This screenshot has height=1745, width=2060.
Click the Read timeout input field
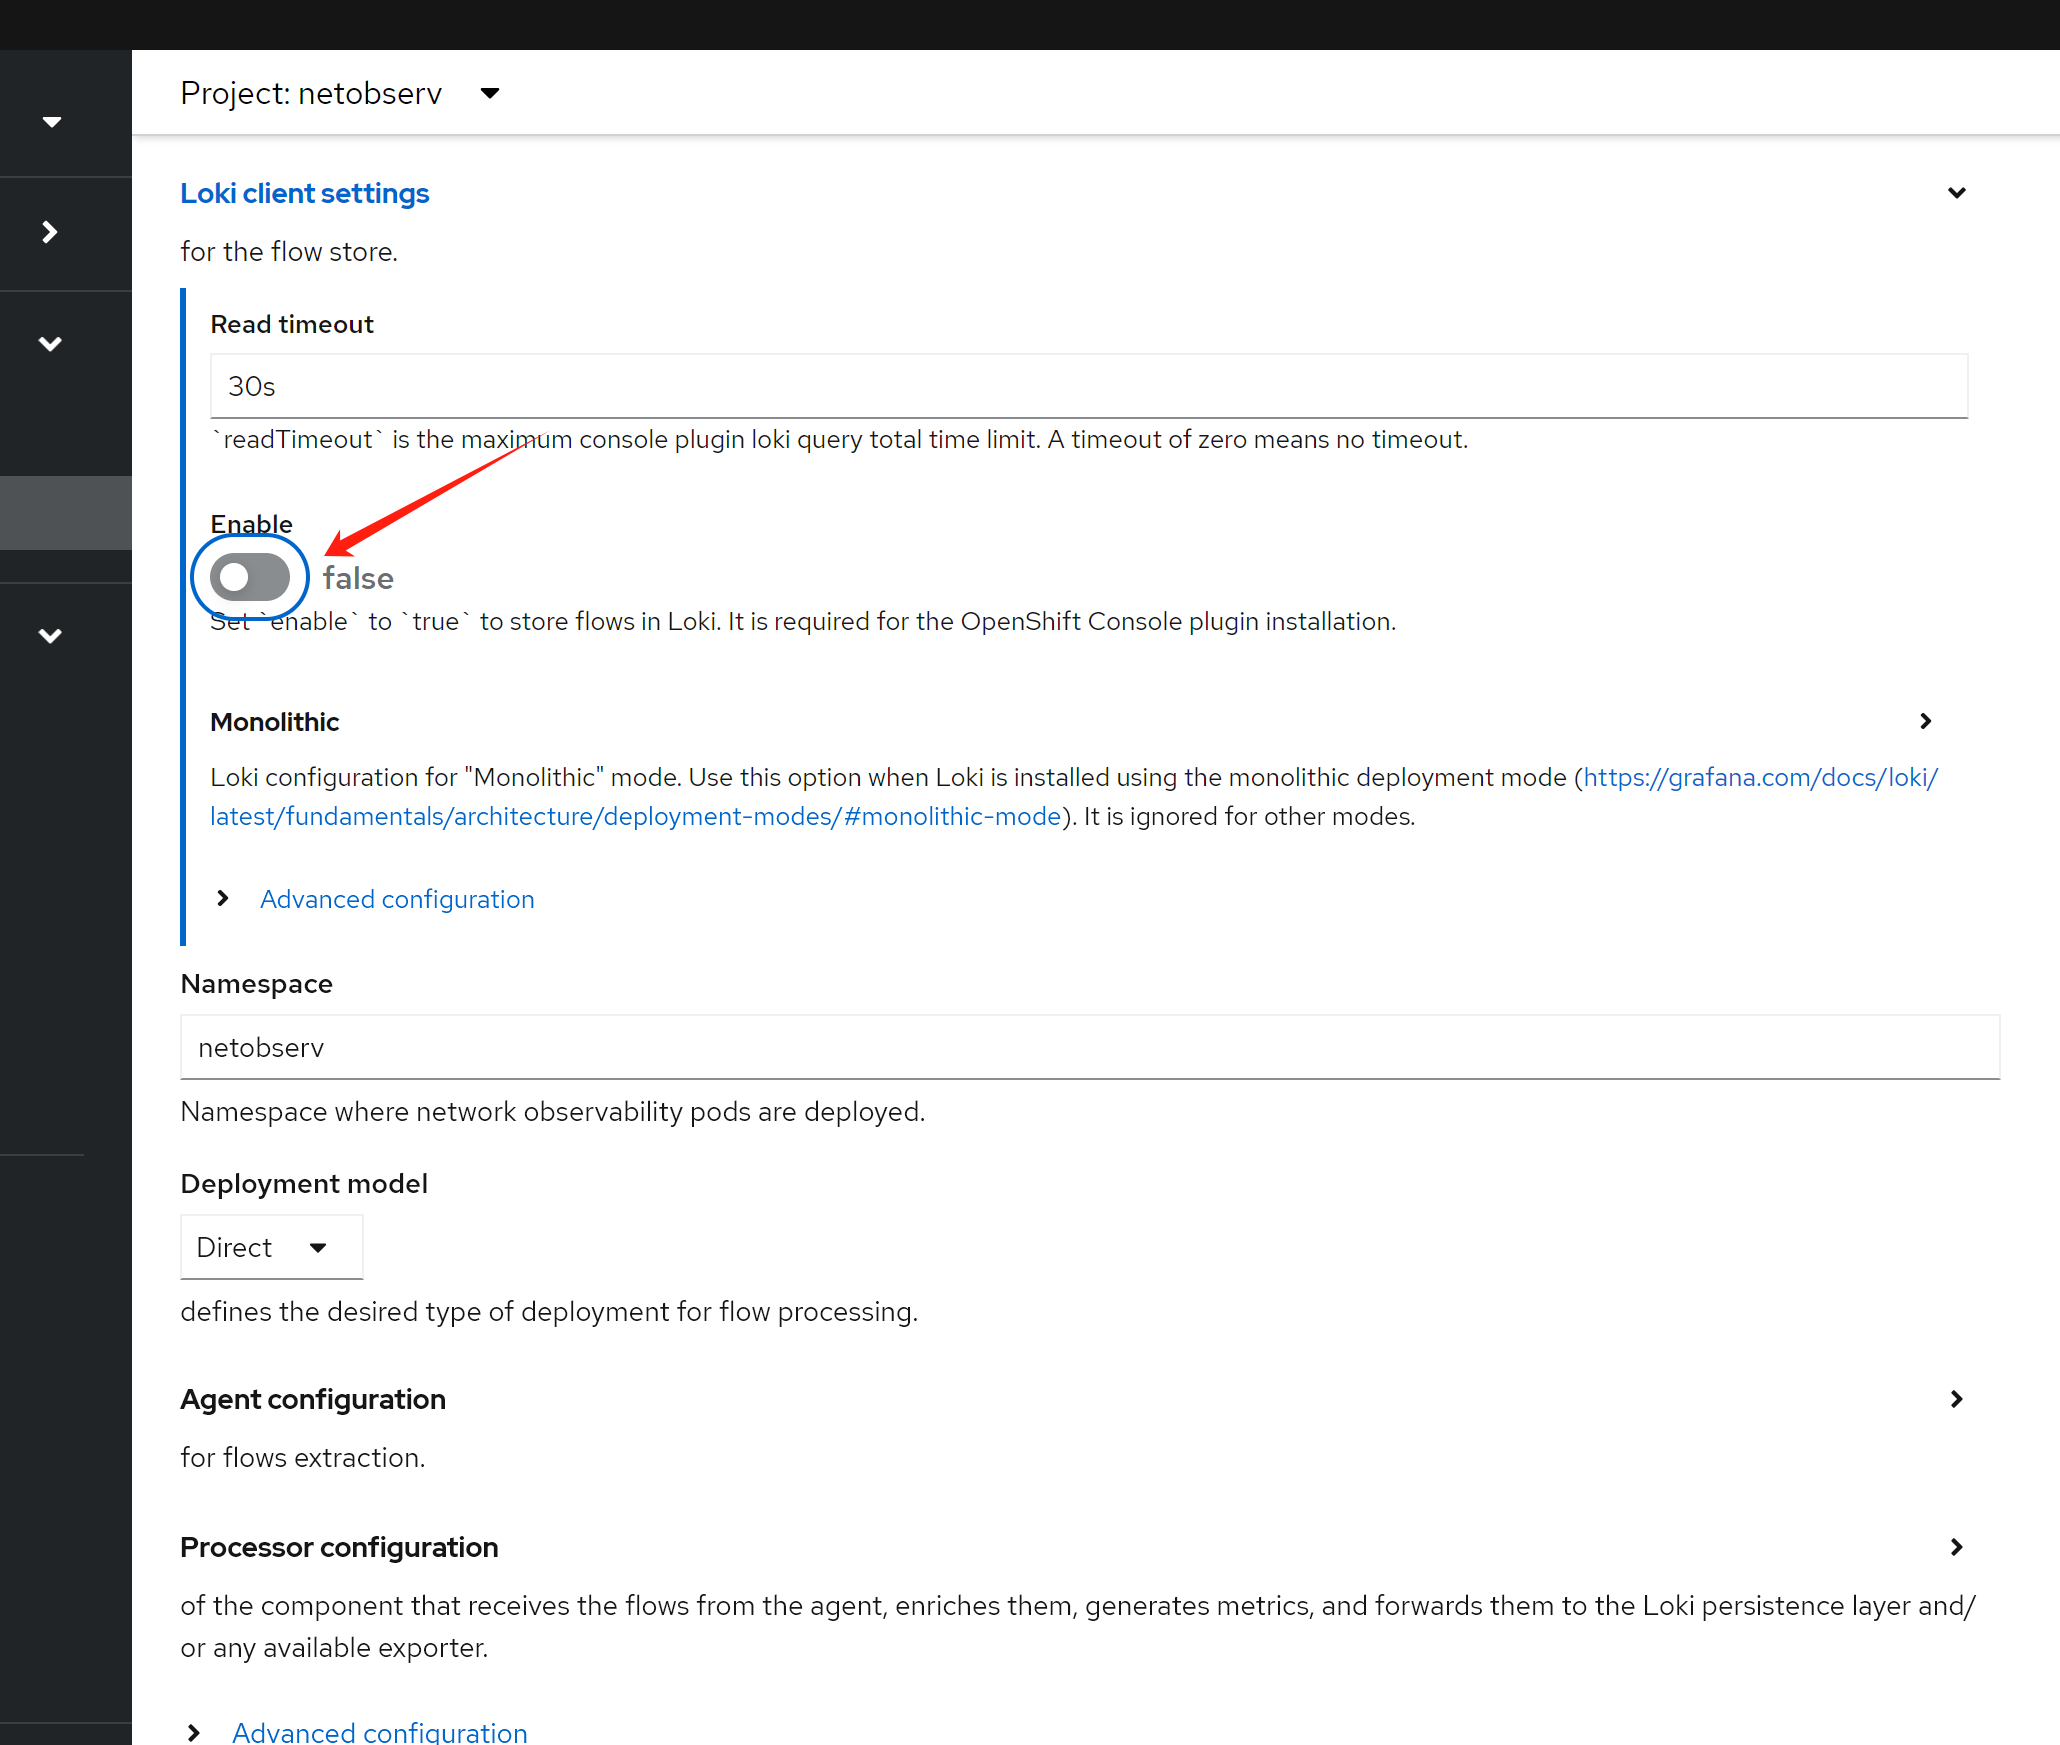click(x=1088, y=386)
